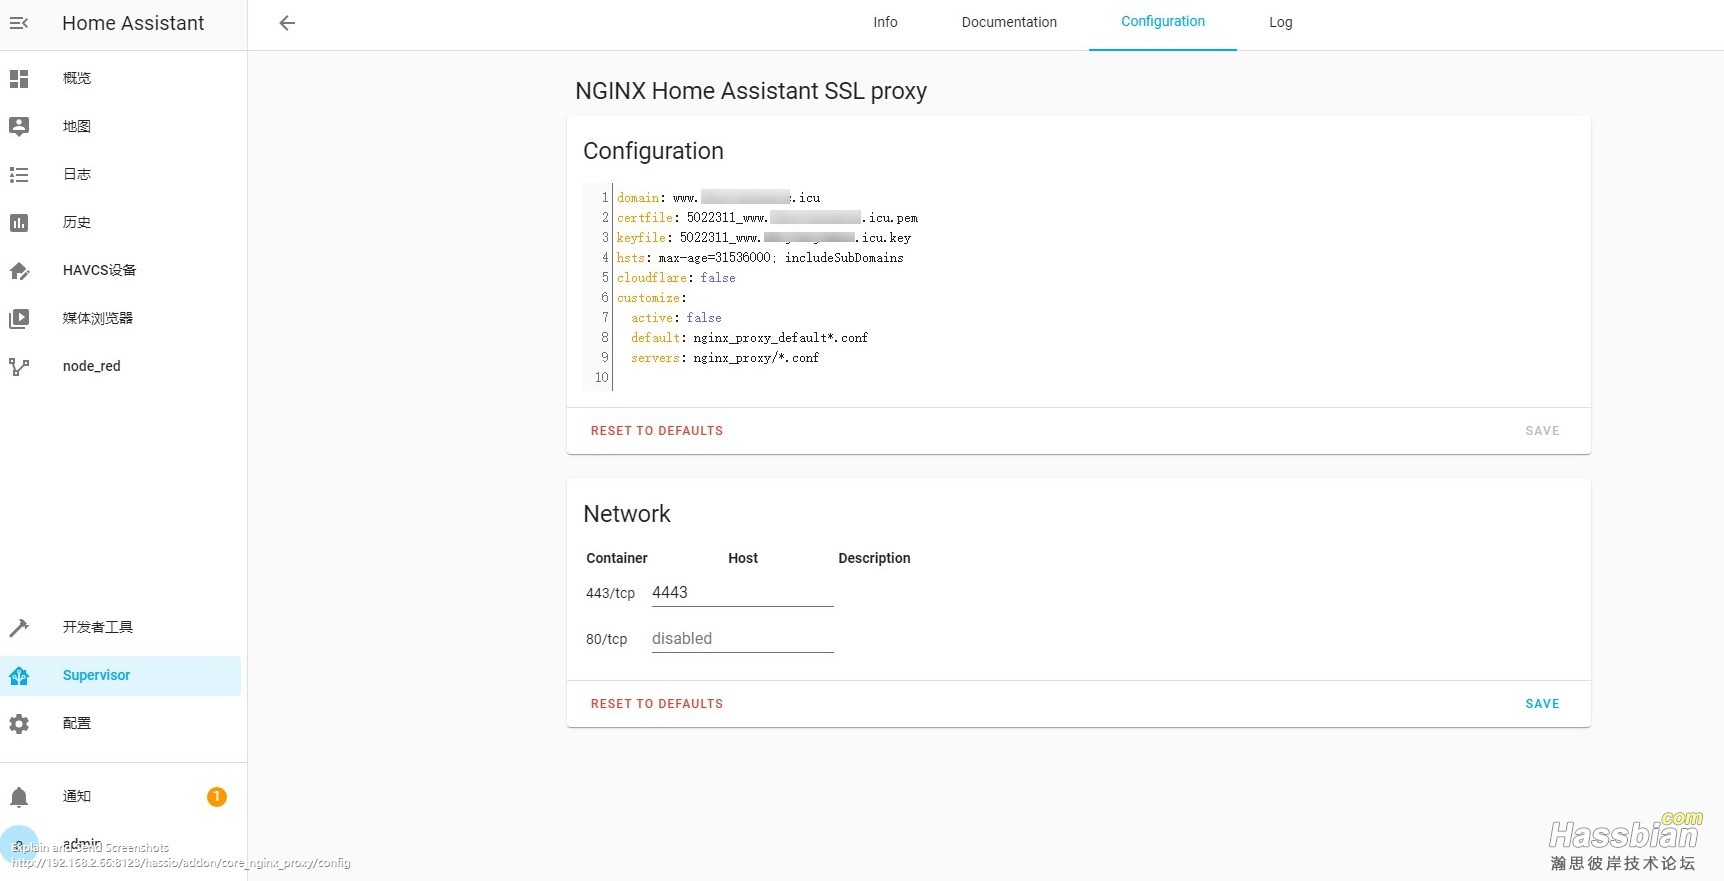Open the 地图 map icon
The width and height of the screenshot is (1724, 881).
(19, 126)
